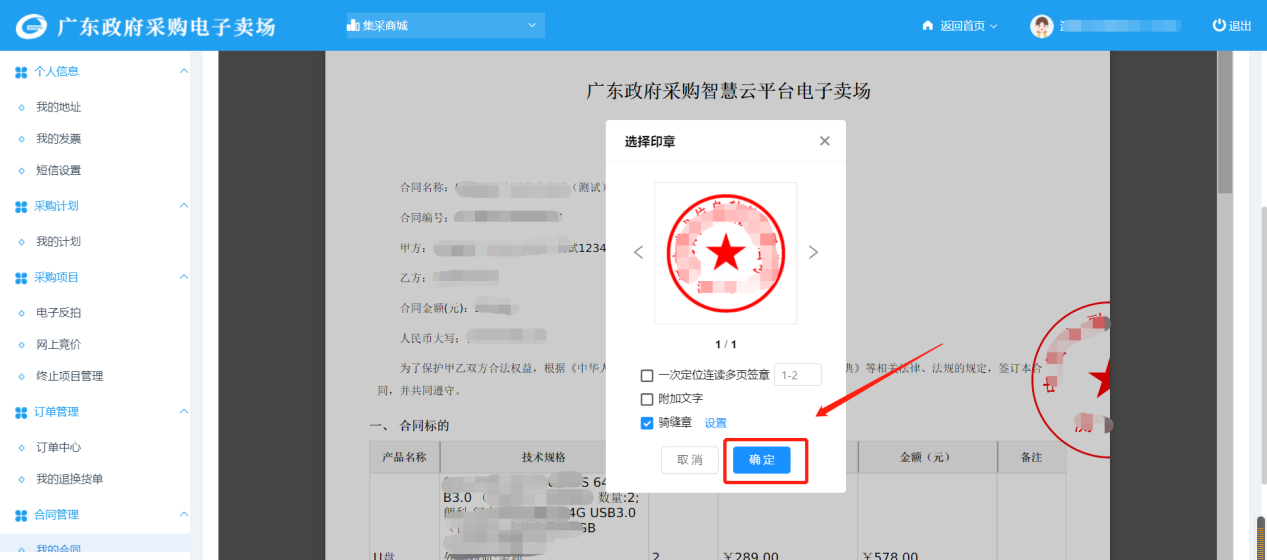Viewport: 1267px width, 560px height.
Task: Click the 采购项目 group icon
Action: [21, 277]
